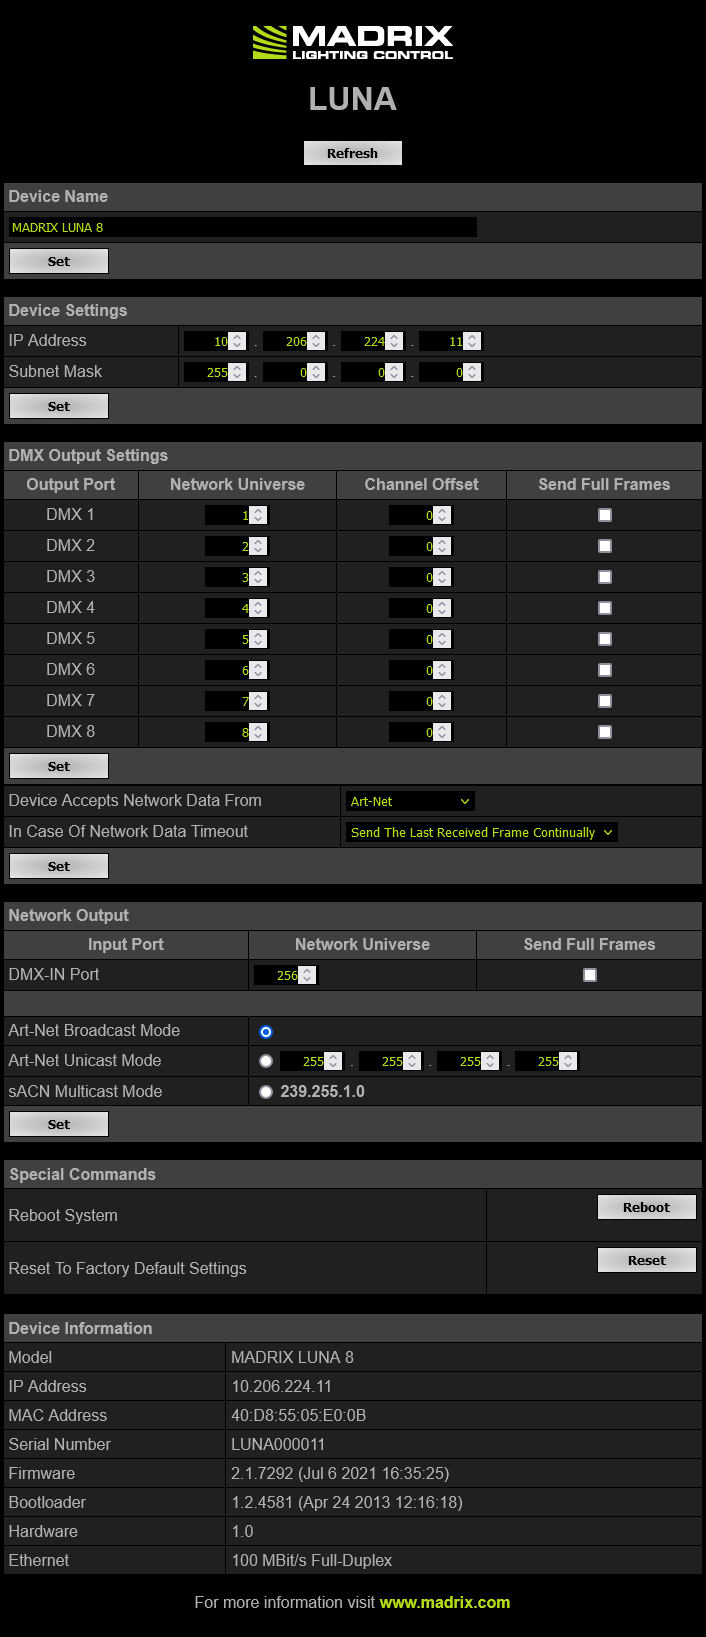
Task: Click Set button below Network Data Timeout
Action: point(59,866)
